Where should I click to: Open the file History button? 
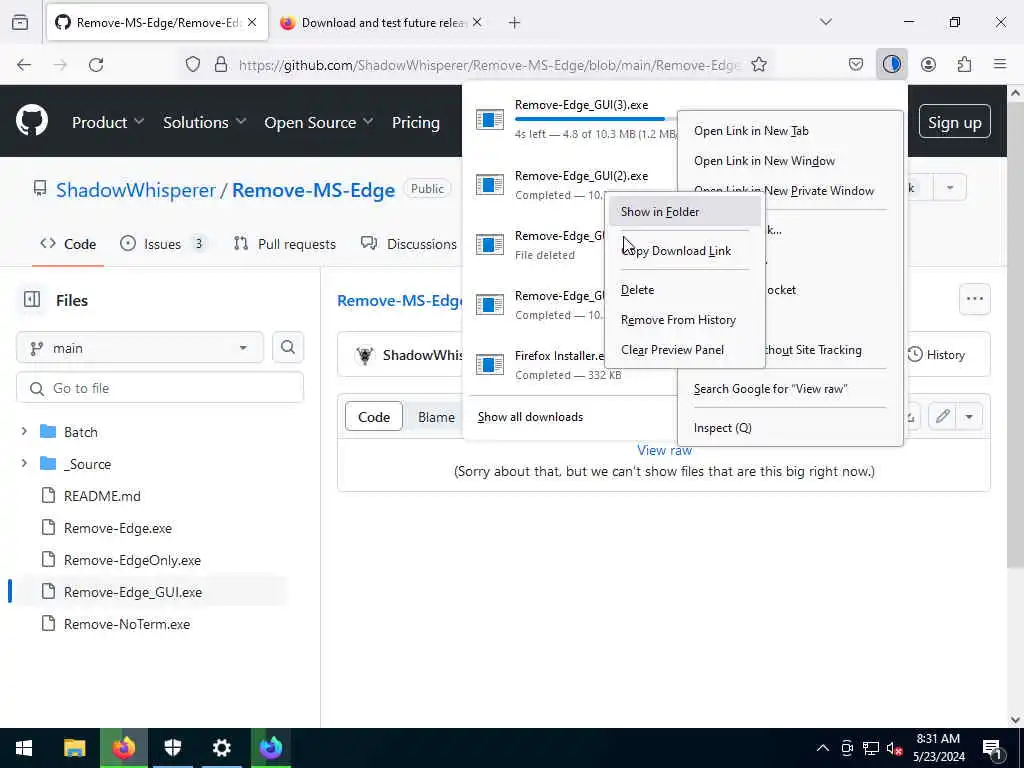point(936,355)
